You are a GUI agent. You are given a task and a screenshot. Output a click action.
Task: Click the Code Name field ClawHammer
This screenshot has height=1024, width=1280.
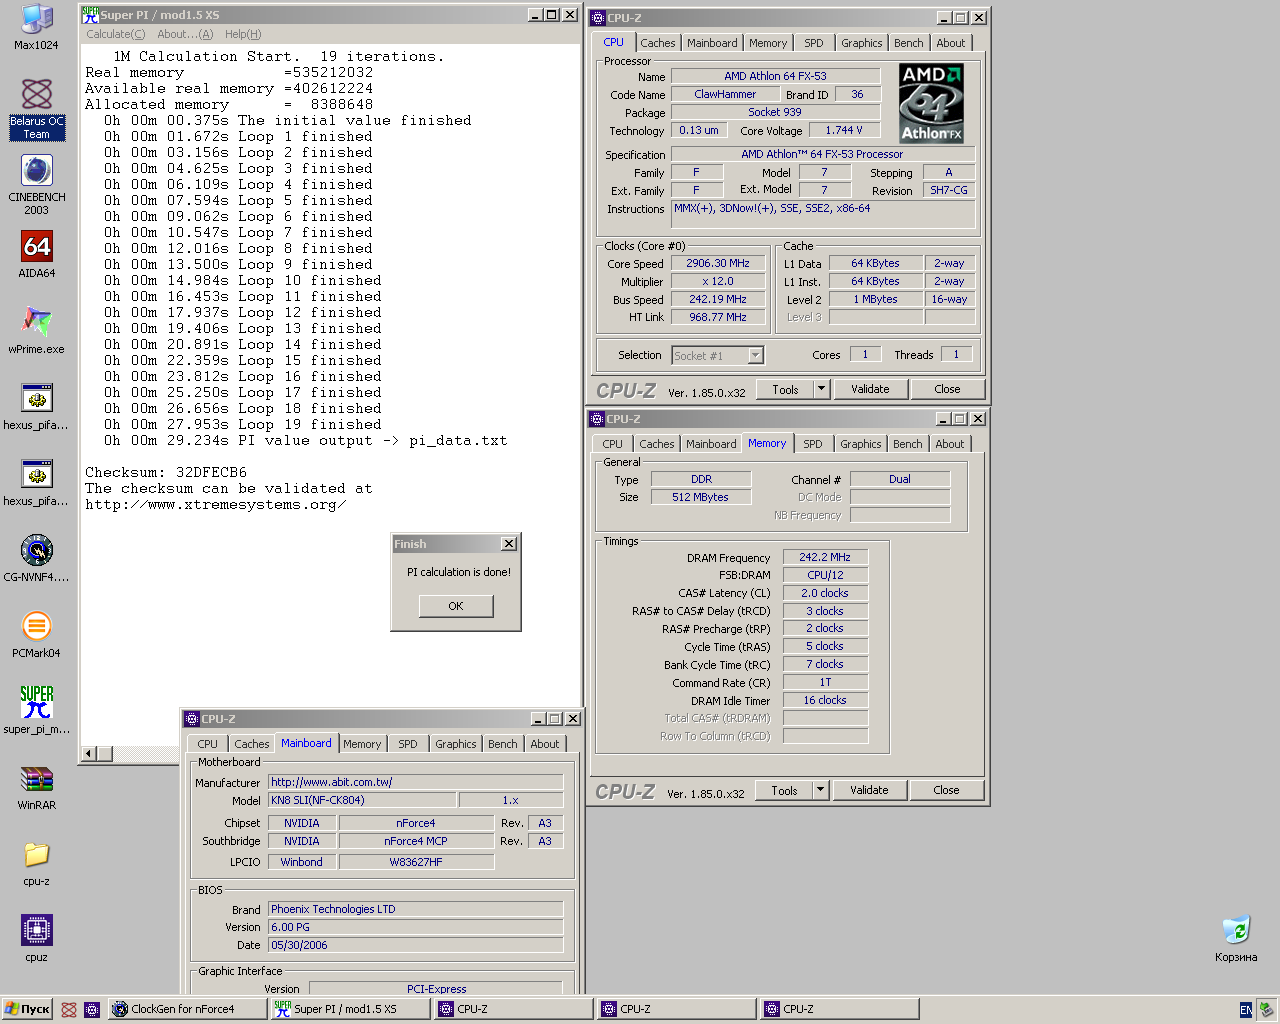pos(725,94)
